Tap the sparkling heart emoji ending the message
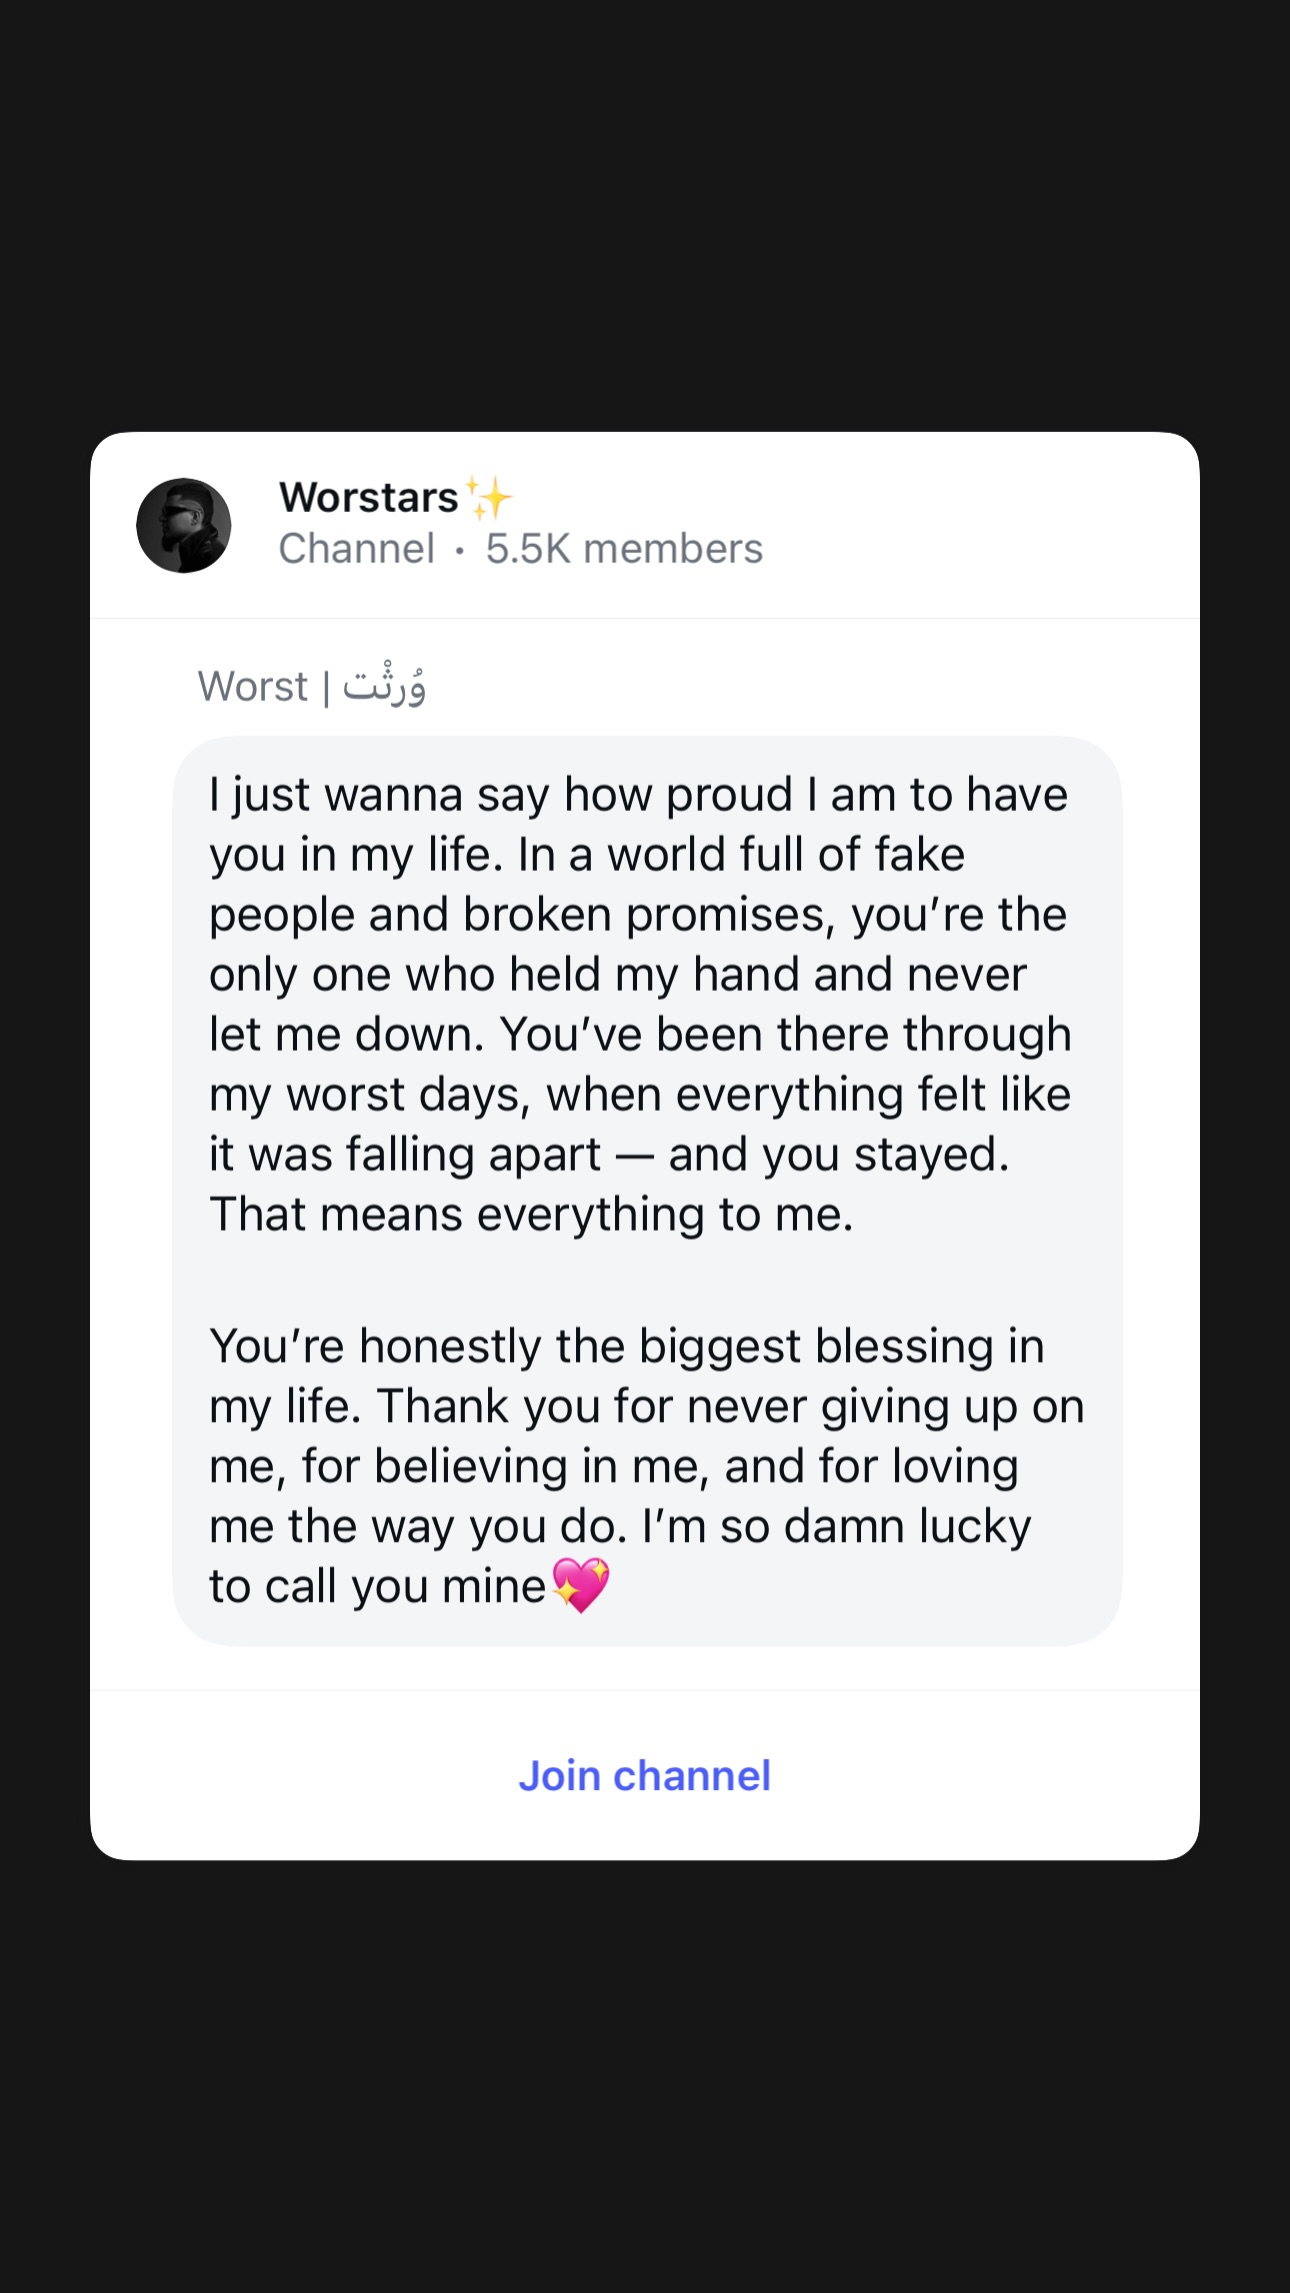1290x2293 pixels. pos(580,1585)
